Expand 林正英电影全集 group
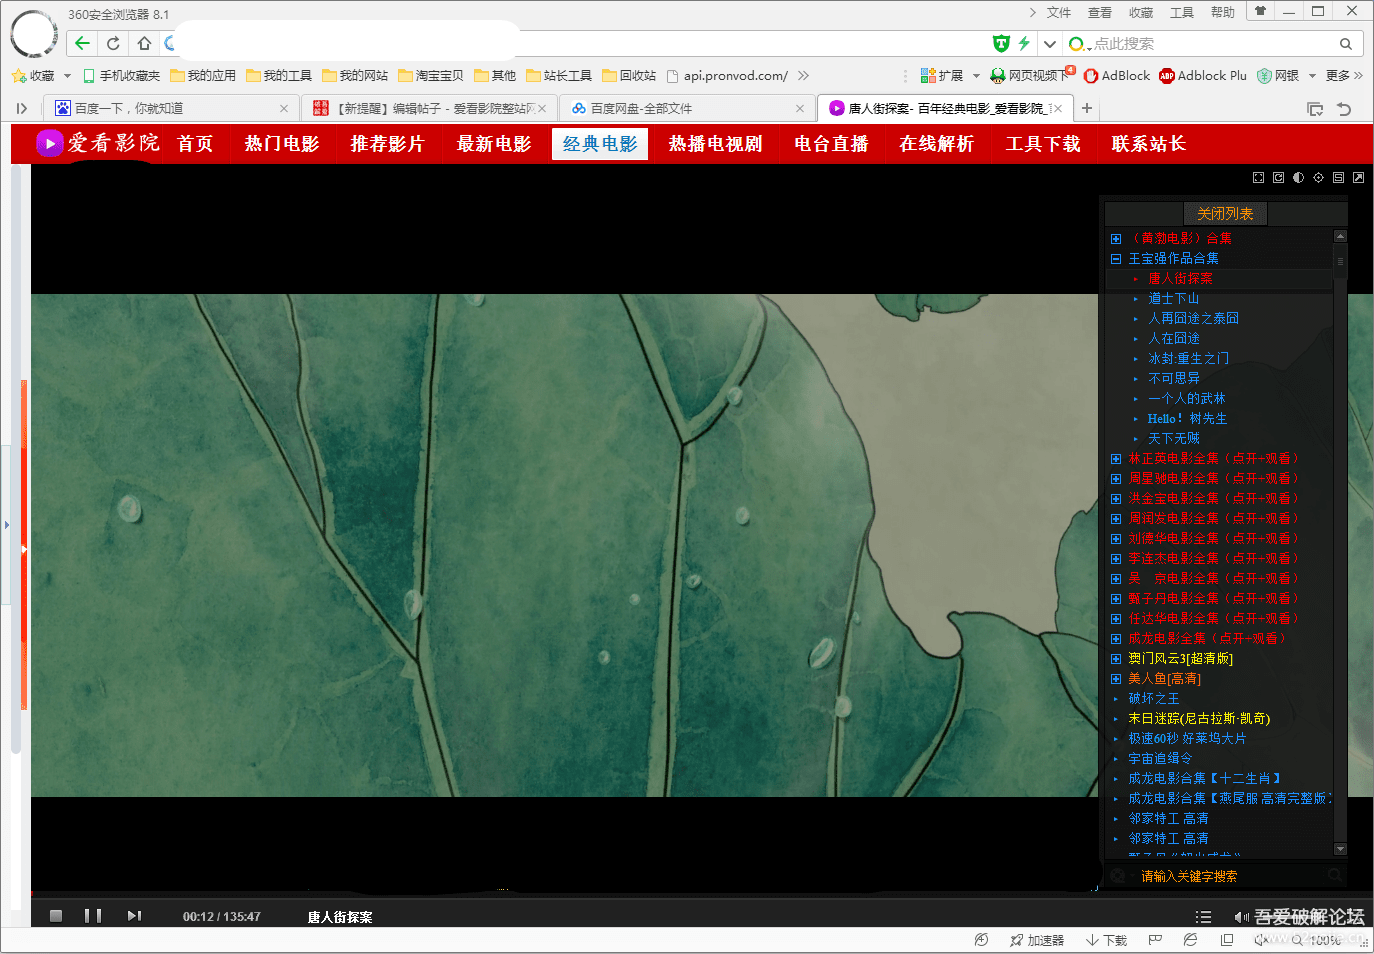The height and width of the screenshot is (954, 1374). pos(1116,458)
